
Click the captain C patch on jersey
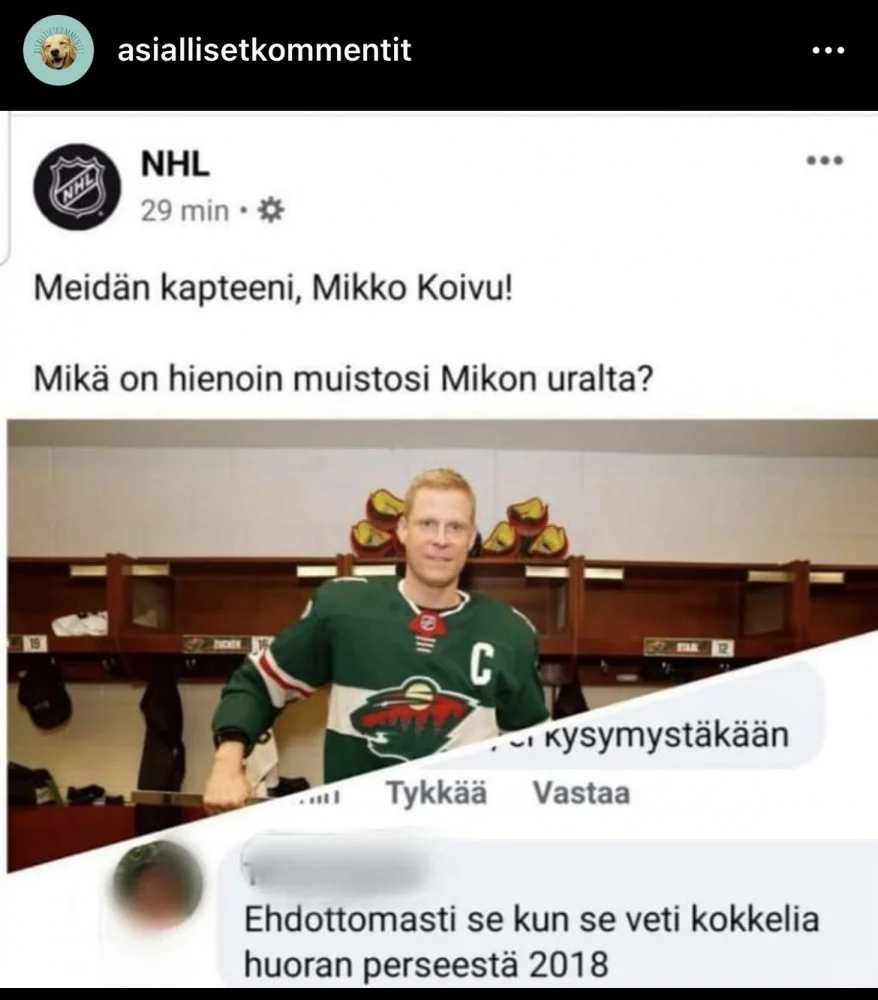coord(481,664)
